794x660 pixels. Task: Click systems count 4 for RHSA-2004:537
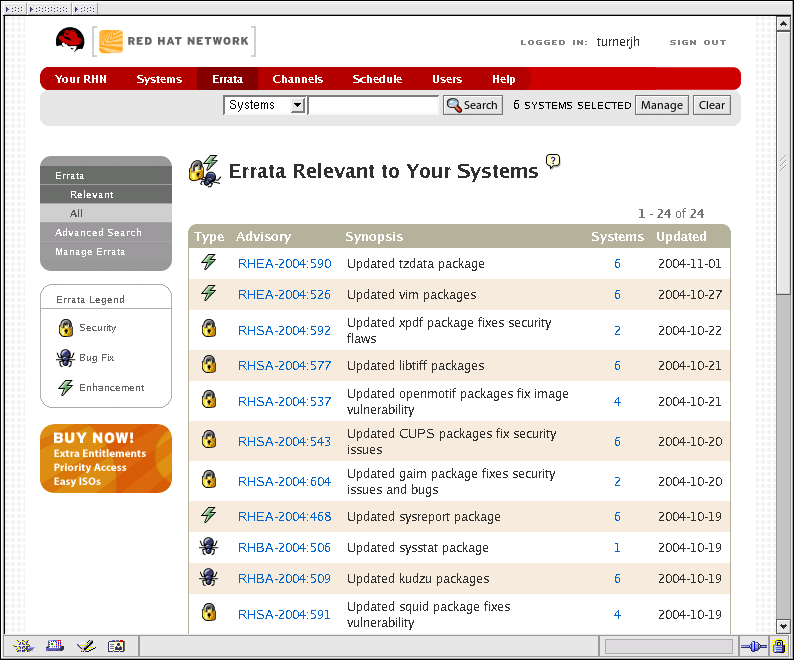tap(617, 402)
